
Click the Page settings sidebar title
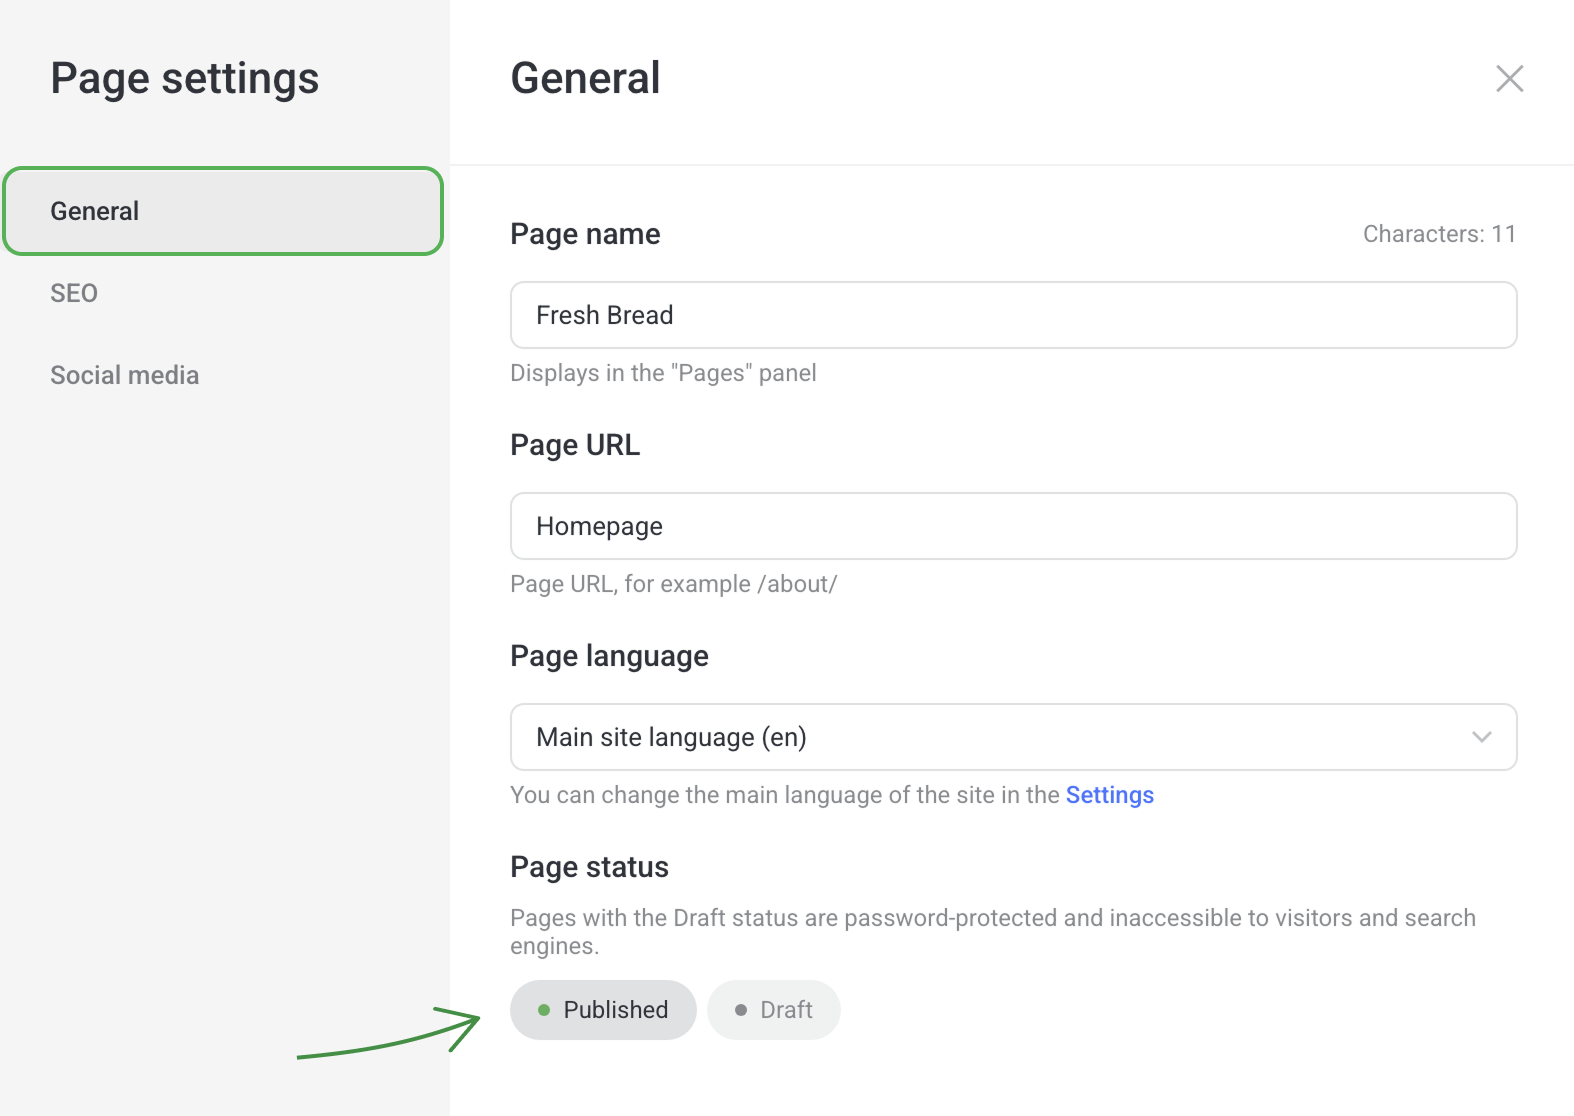point(185,79)
